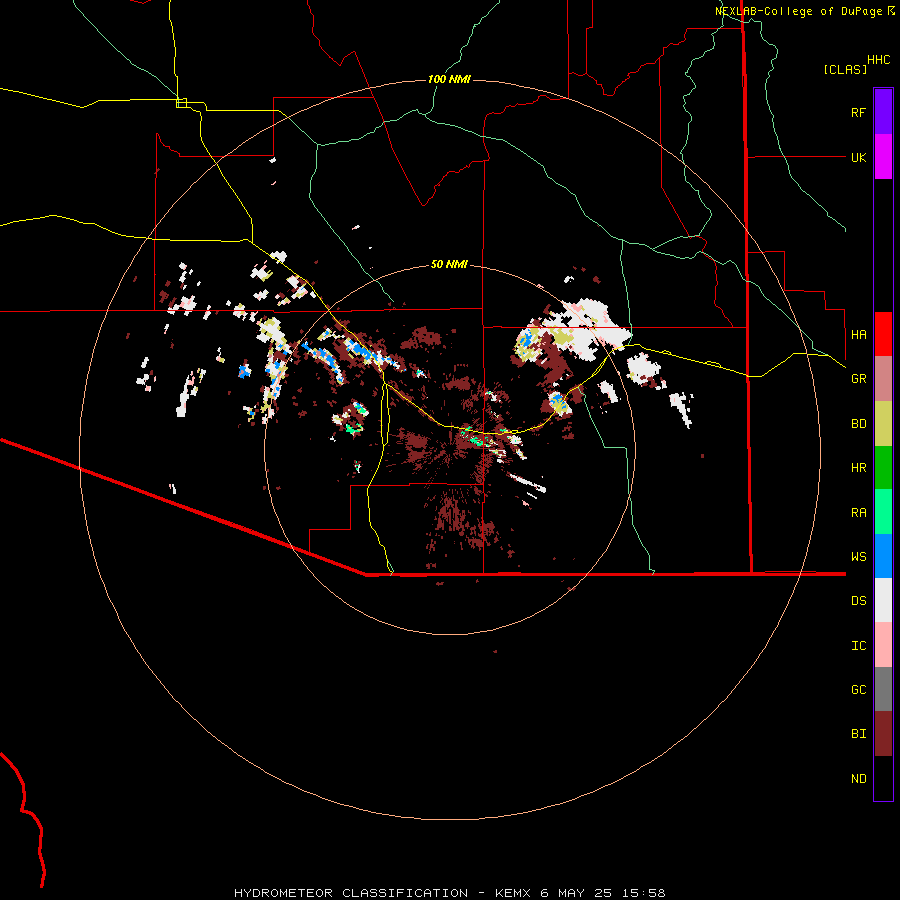
Task: Click the WS legend label
Action: [x=858, y=557]
